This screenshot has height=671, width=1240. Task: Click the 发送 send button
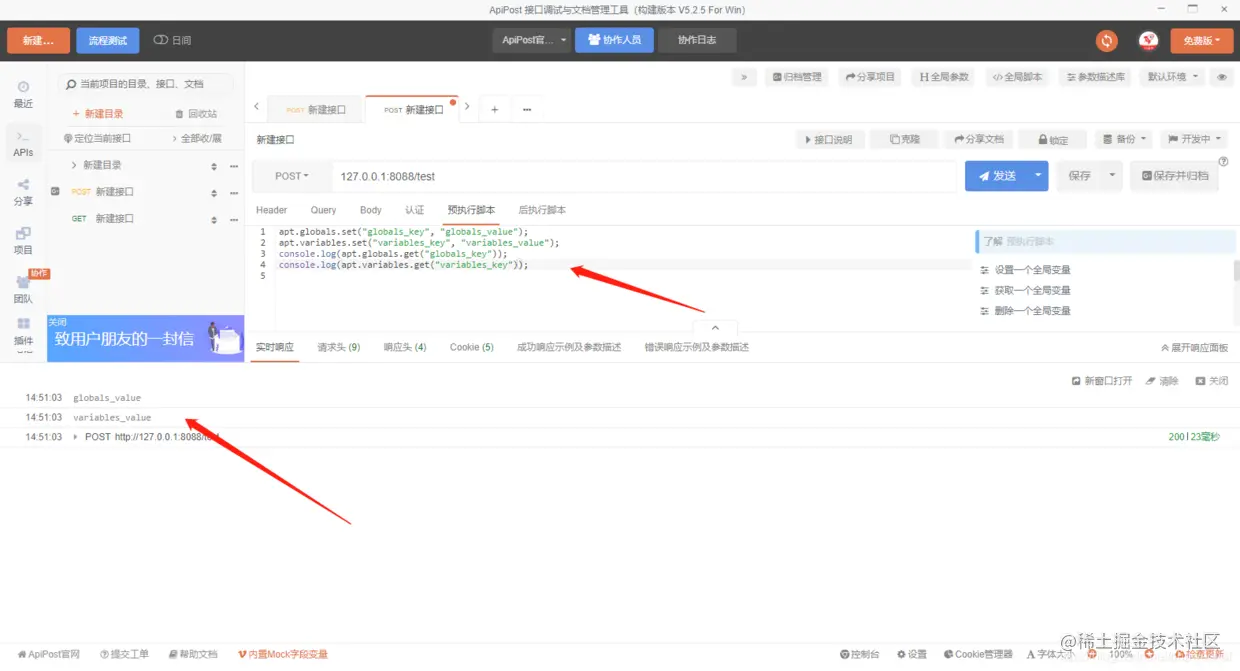tap(996, 176)
